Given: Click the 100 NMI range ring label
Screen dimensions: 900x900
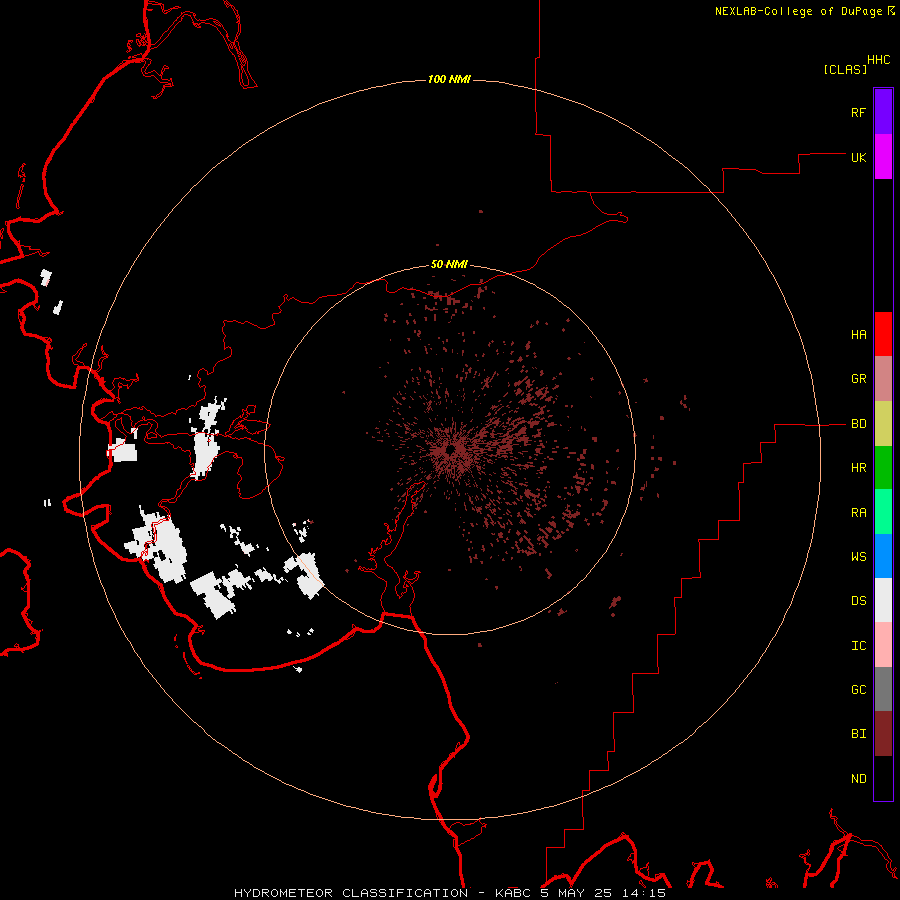Looking at the screenshot, I should click(449, 79).
